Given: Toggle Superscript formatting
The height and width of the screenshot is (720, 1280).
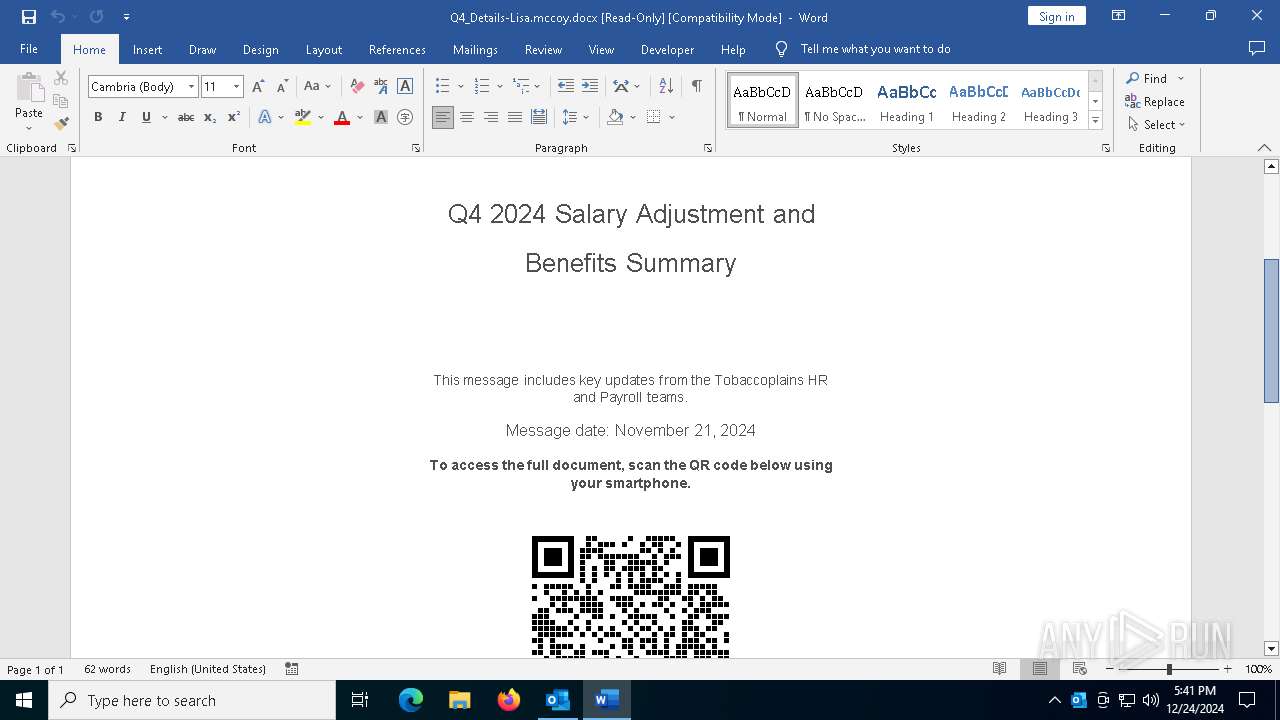Looking at the screenshot, I should pyautogui.click(x=233, y=117).
